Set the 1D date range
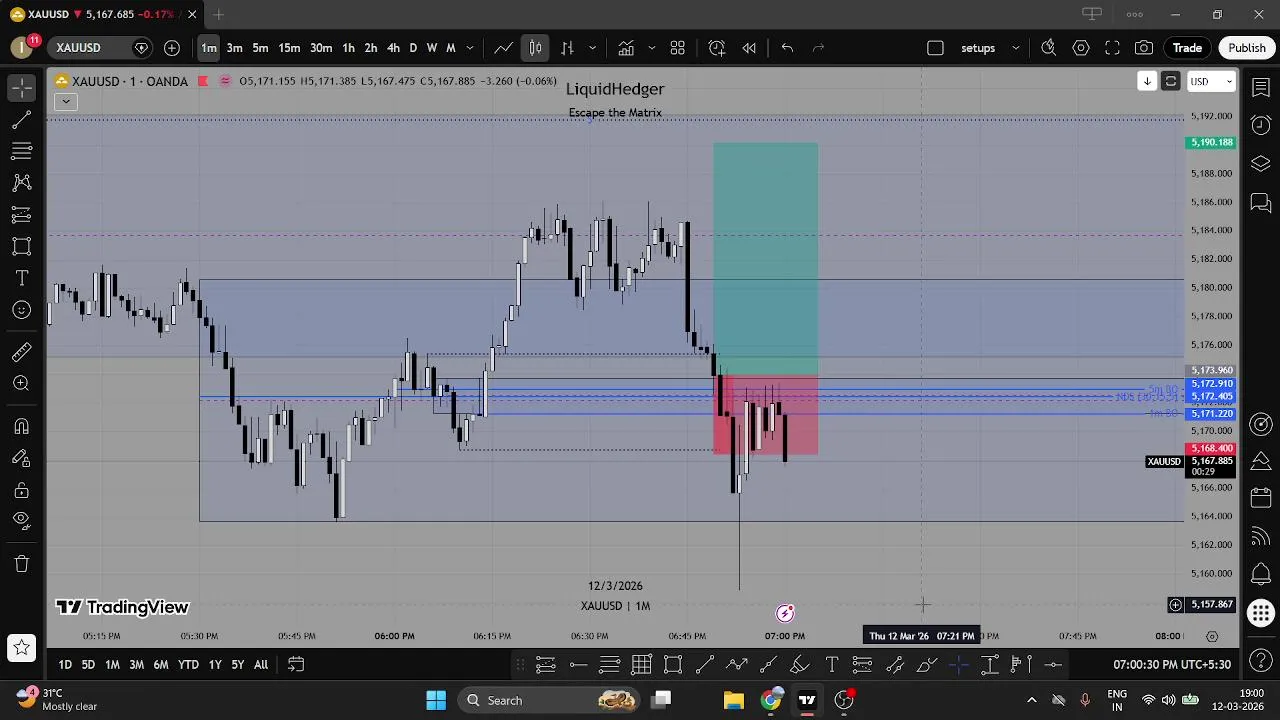The height and width of the screenshot is (720, 1280). [x=65, y=664]
